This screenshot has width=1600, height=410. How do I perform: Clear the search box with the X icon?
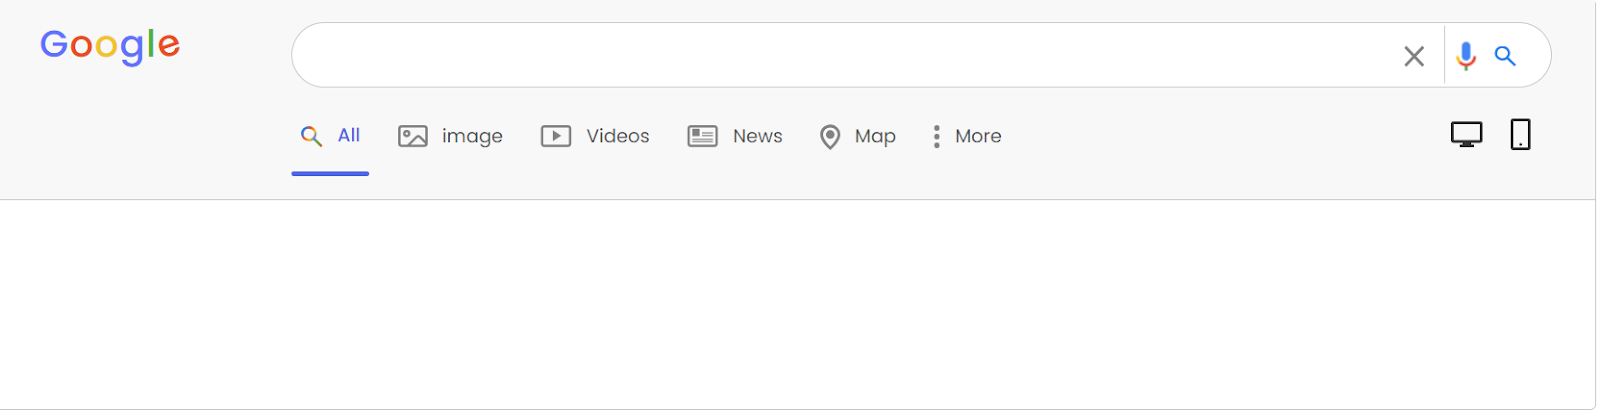[x=1413, y=56]
